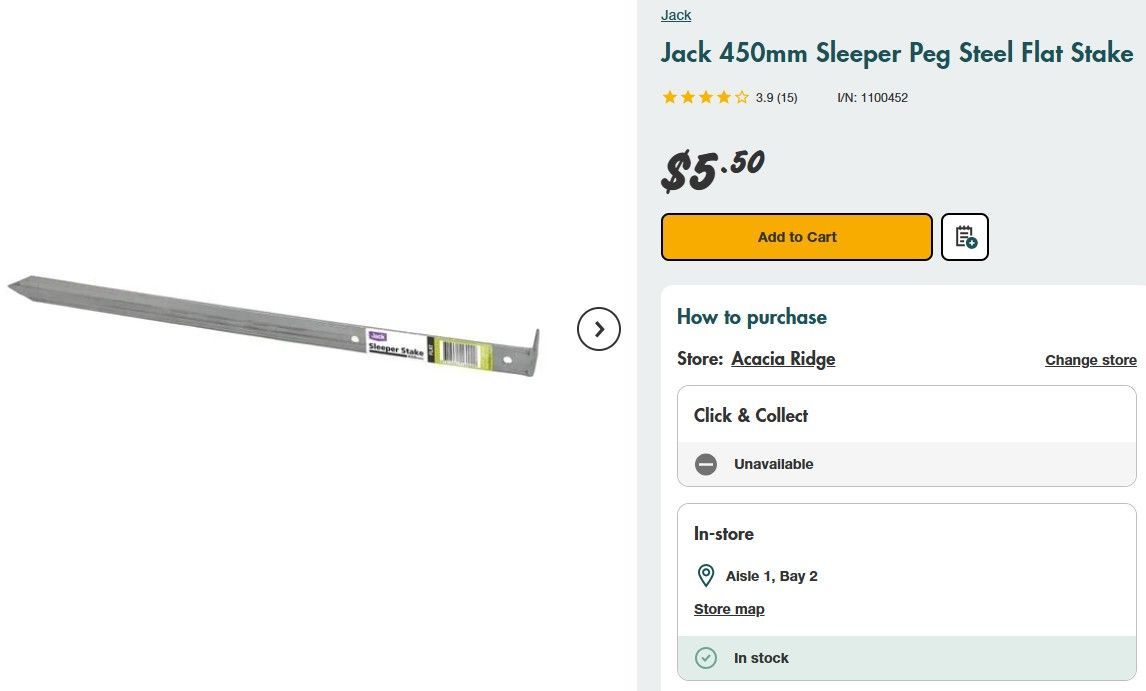Viewport: 1146px width, 691px height.
Task: Open the Acacia Ridge store link
Action: tap(783, 359)
